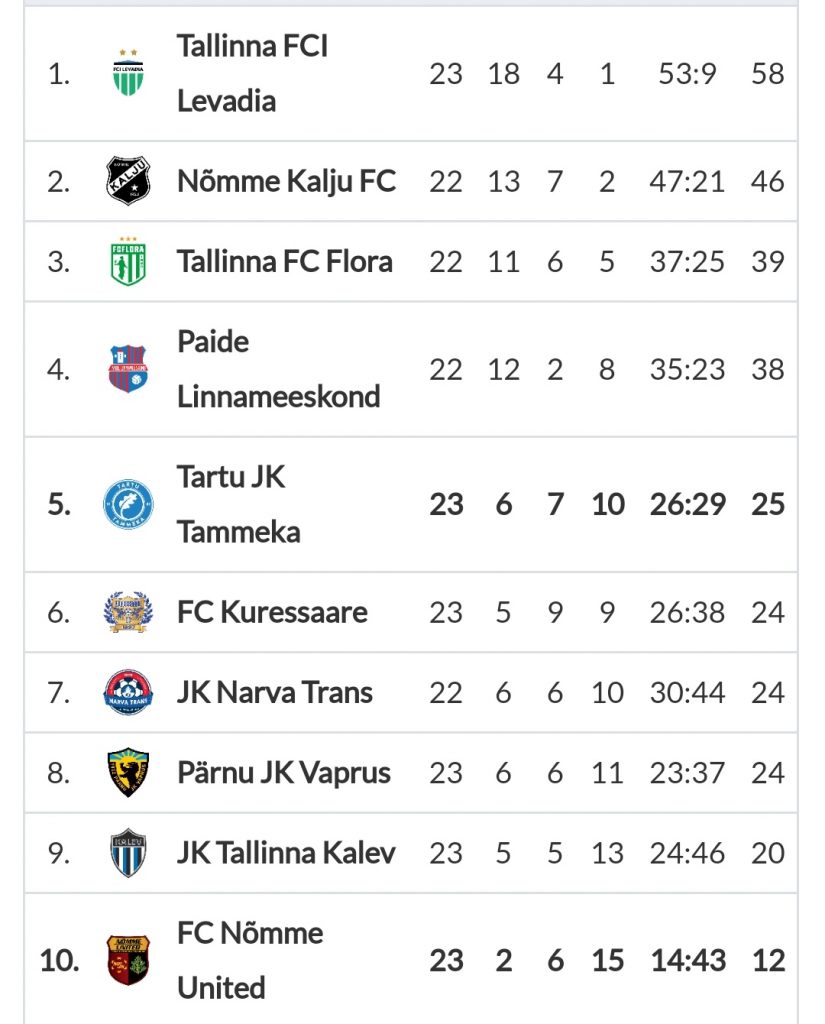
Task: Open the Tallinna FC Flora team link
Action: pos(285,261)
